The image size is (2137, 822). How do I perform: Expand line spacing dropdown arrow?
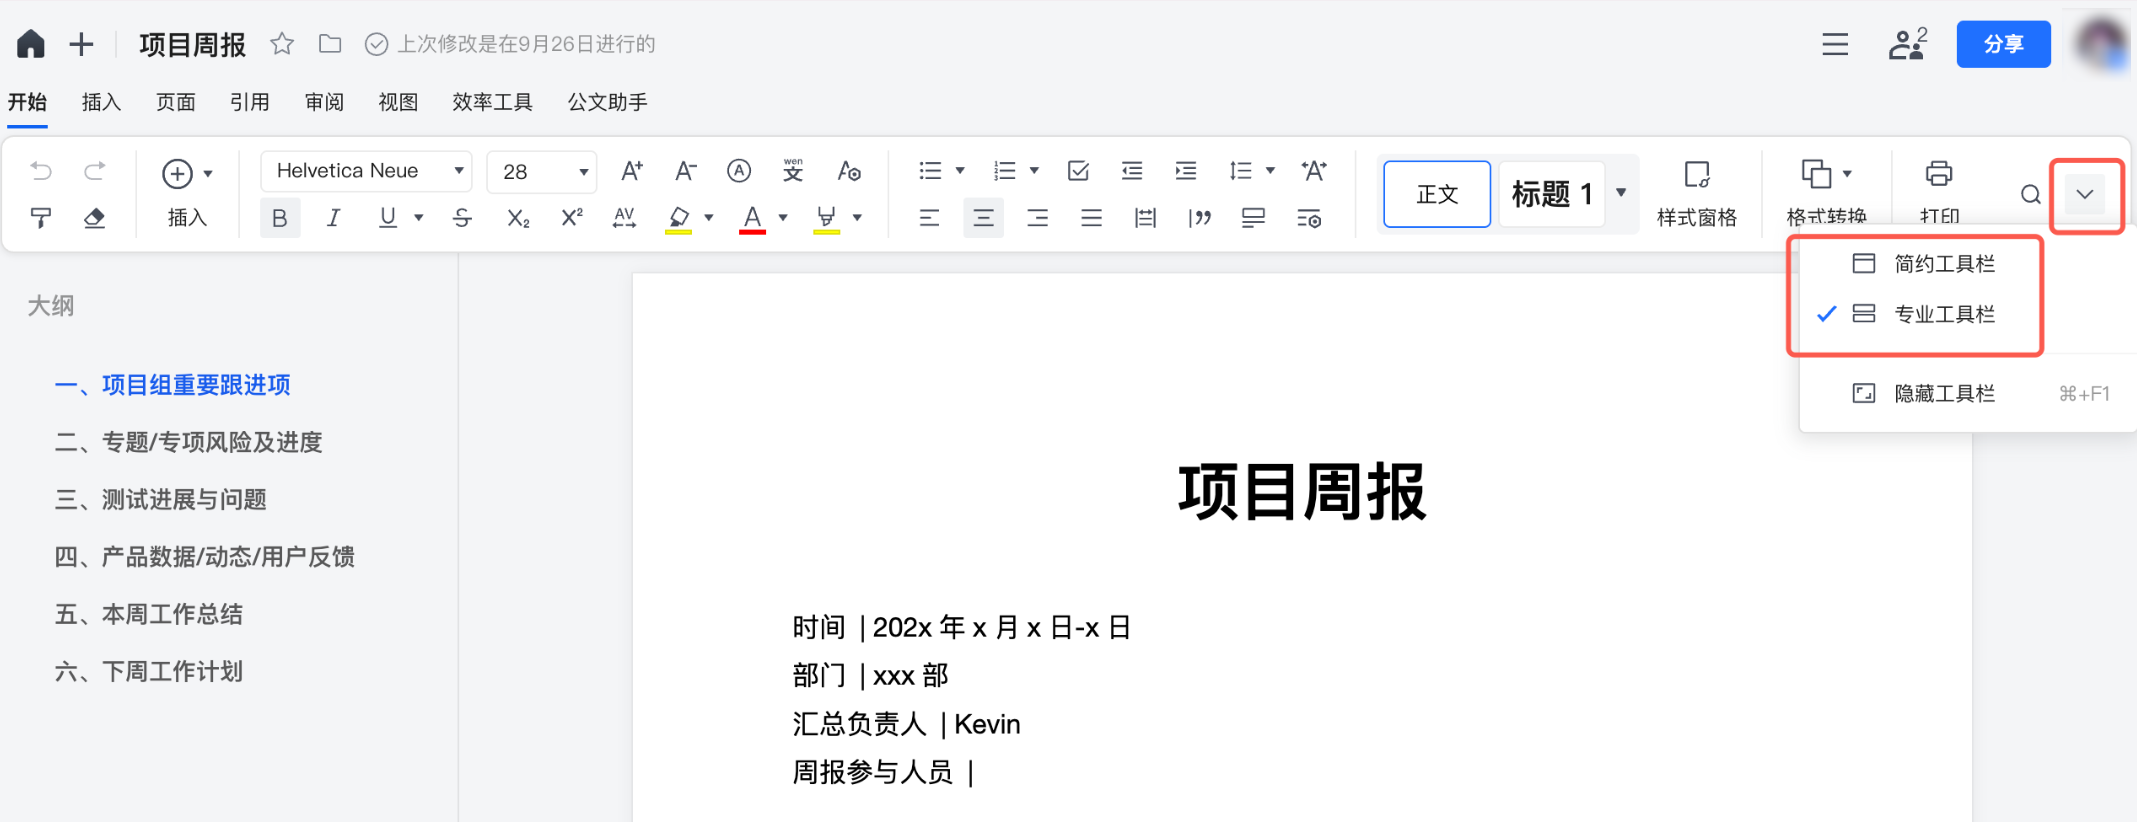tap(1271, 171)
